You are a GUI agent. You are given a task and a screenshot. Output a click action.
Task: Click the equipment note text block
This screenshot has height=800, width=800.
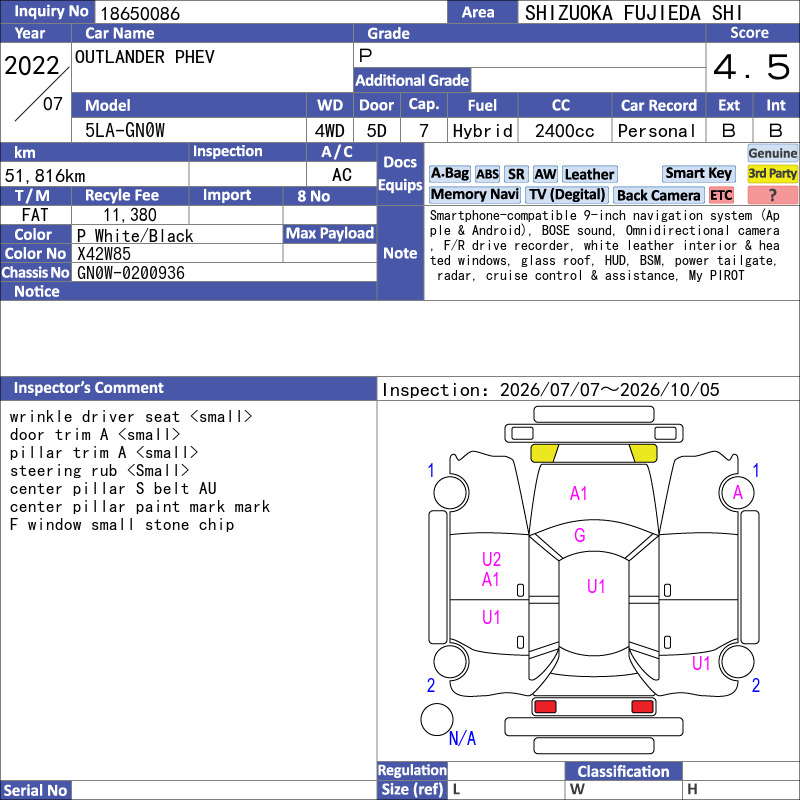click(605, 245)
